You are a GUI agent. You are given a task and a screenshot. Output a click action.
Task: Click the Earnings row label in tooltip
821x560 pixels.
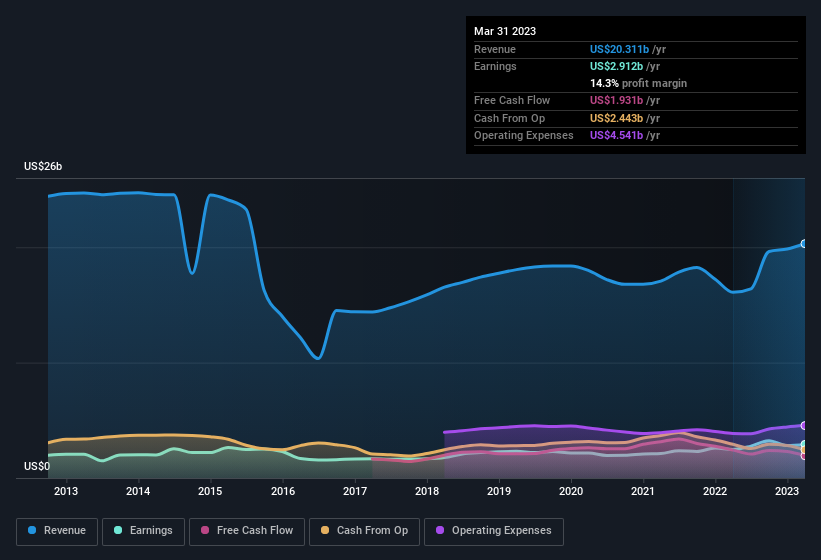[495, 66]
